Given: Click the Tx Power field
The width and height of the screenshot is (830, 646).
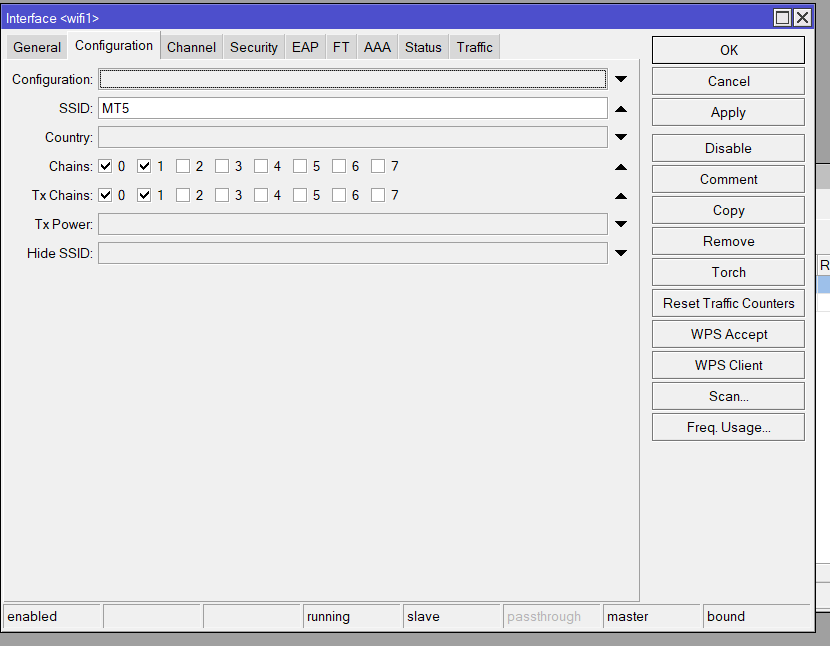Looking at the screenshot, I should (x=353, y=224).
